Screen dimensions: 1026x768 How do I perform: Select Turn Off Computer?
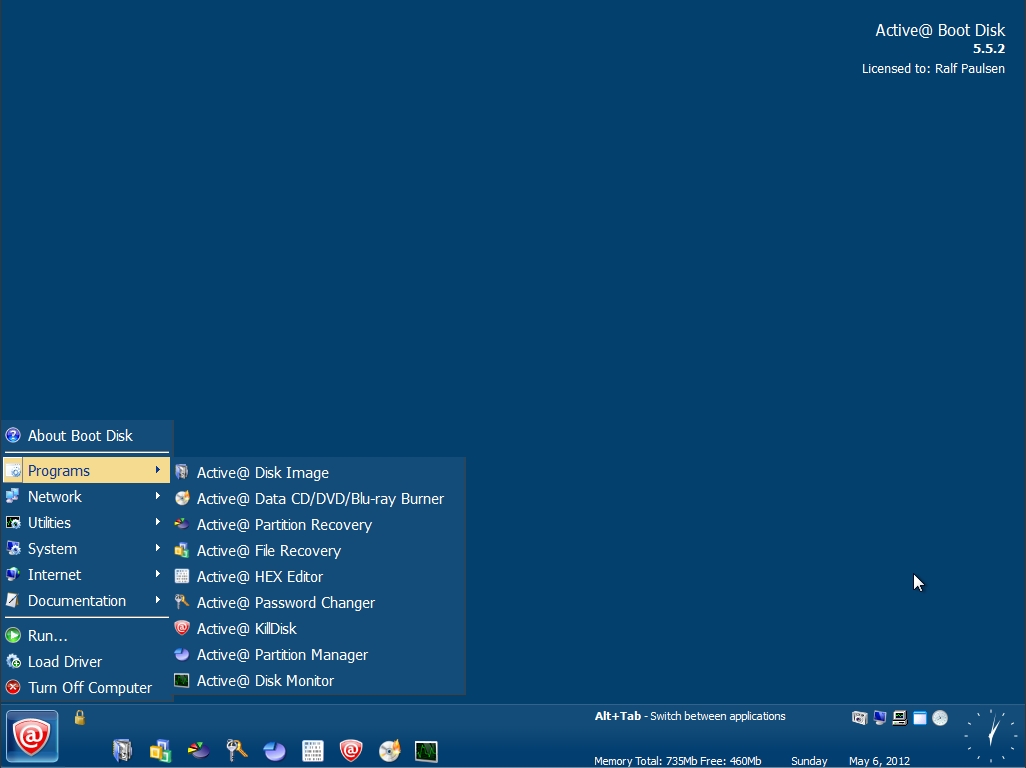tap(90, 687)
